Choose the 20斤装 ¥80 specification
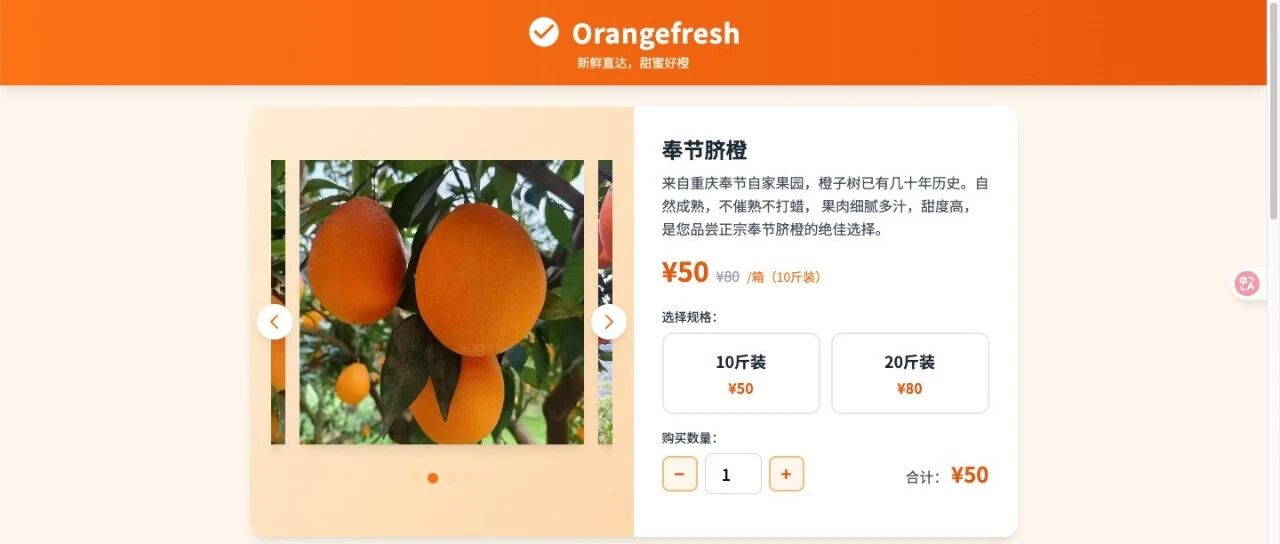The width and height of the screenshot is (1280, 544). pyautogui.click(x=910, y=373)
